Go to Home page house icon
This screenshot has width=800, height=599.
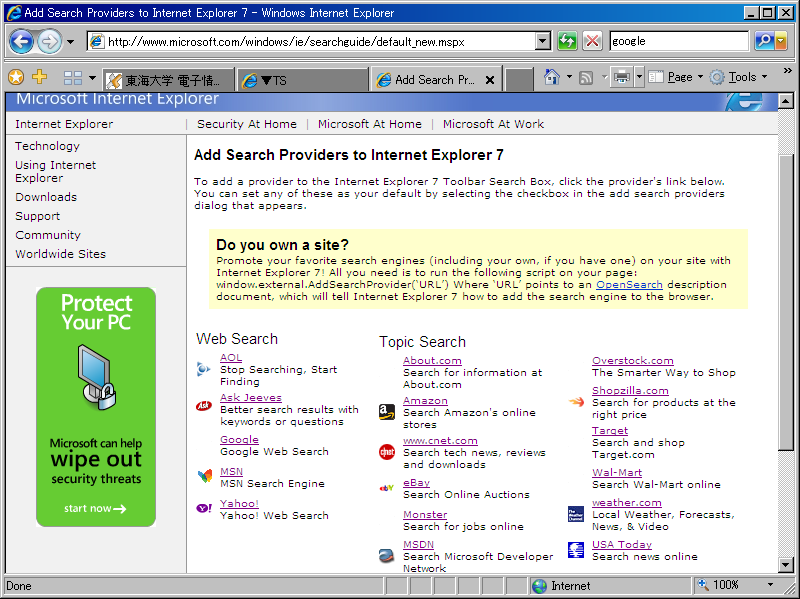pyautogui.click(x=552, y=77)
